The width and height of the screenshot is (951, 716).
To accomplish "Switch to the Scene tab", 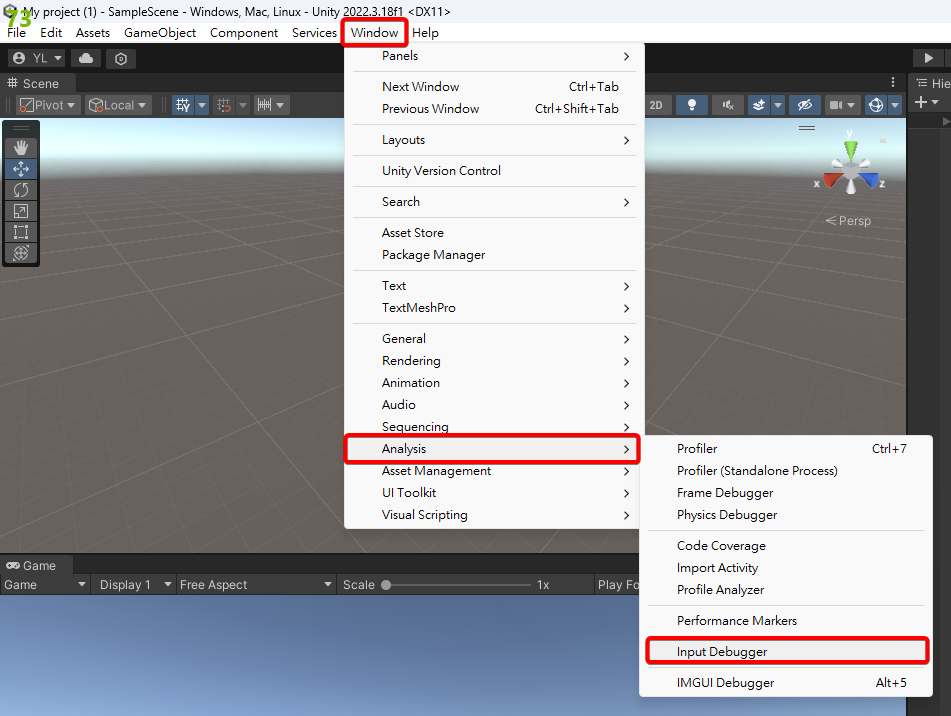I will (x=36, y=83).
